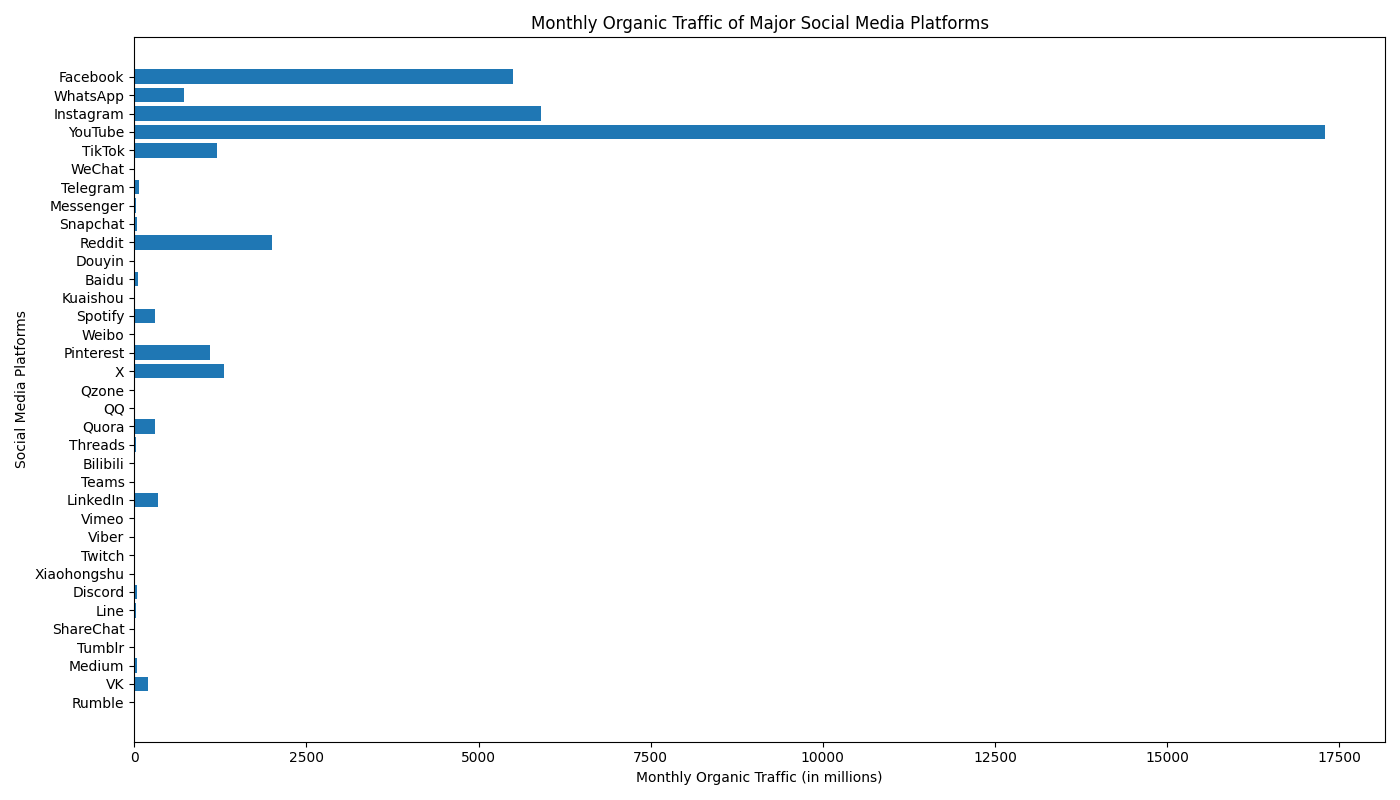Click the 'Douyin' axis label
This screenshot has height=800, width=1400.
point(100,261)
